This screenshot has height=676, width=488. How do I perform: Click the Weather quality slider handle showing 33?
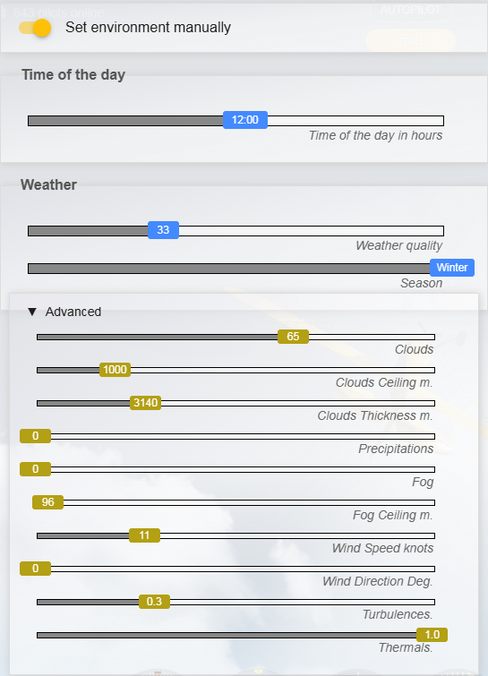pyautogui.click(x=163, y=230)
